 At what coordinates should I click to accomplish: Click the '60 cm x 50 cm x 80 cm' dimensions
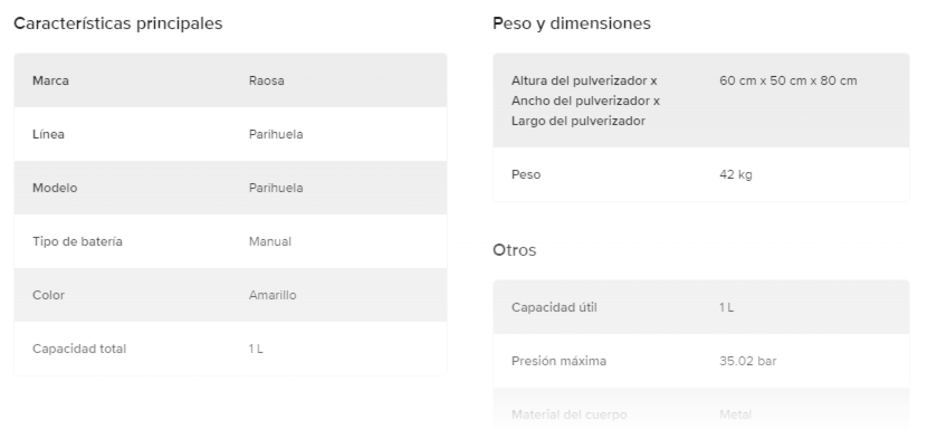coord(788,80)
